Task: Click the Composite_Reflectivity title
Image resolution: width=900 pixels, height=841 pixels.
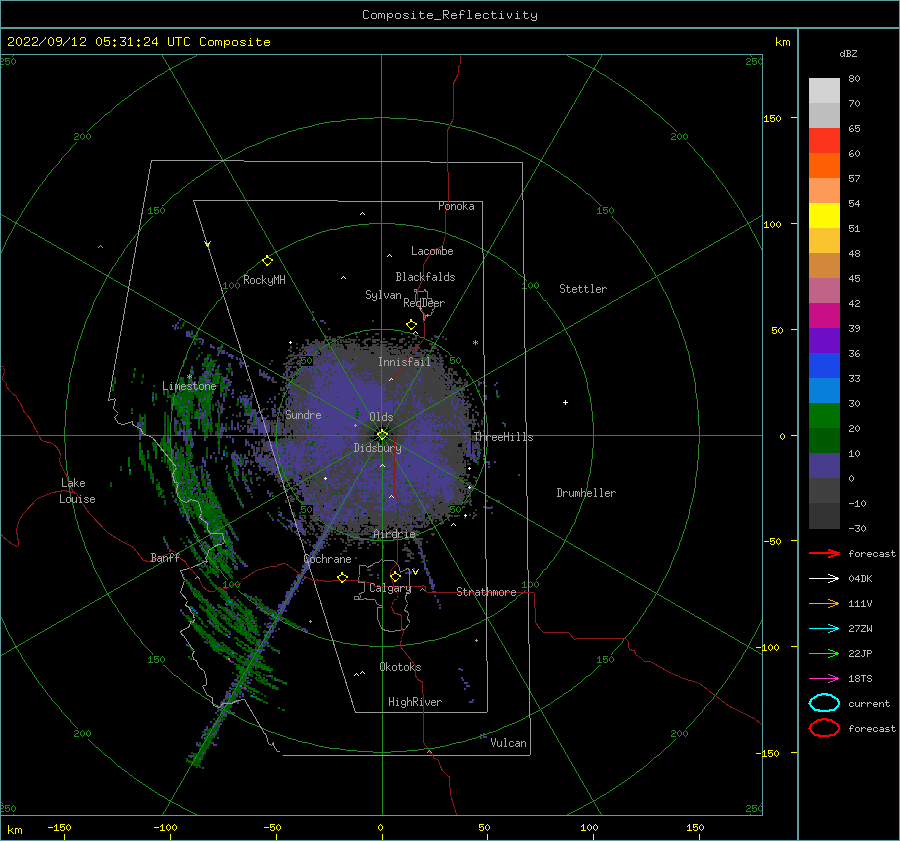Action: (x=450, y=15)
